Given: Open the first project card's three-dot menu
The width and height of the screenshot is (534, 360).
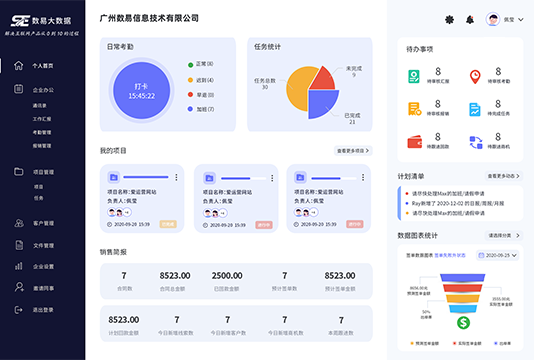Looking at the screenshot, I should pos(176,177).
